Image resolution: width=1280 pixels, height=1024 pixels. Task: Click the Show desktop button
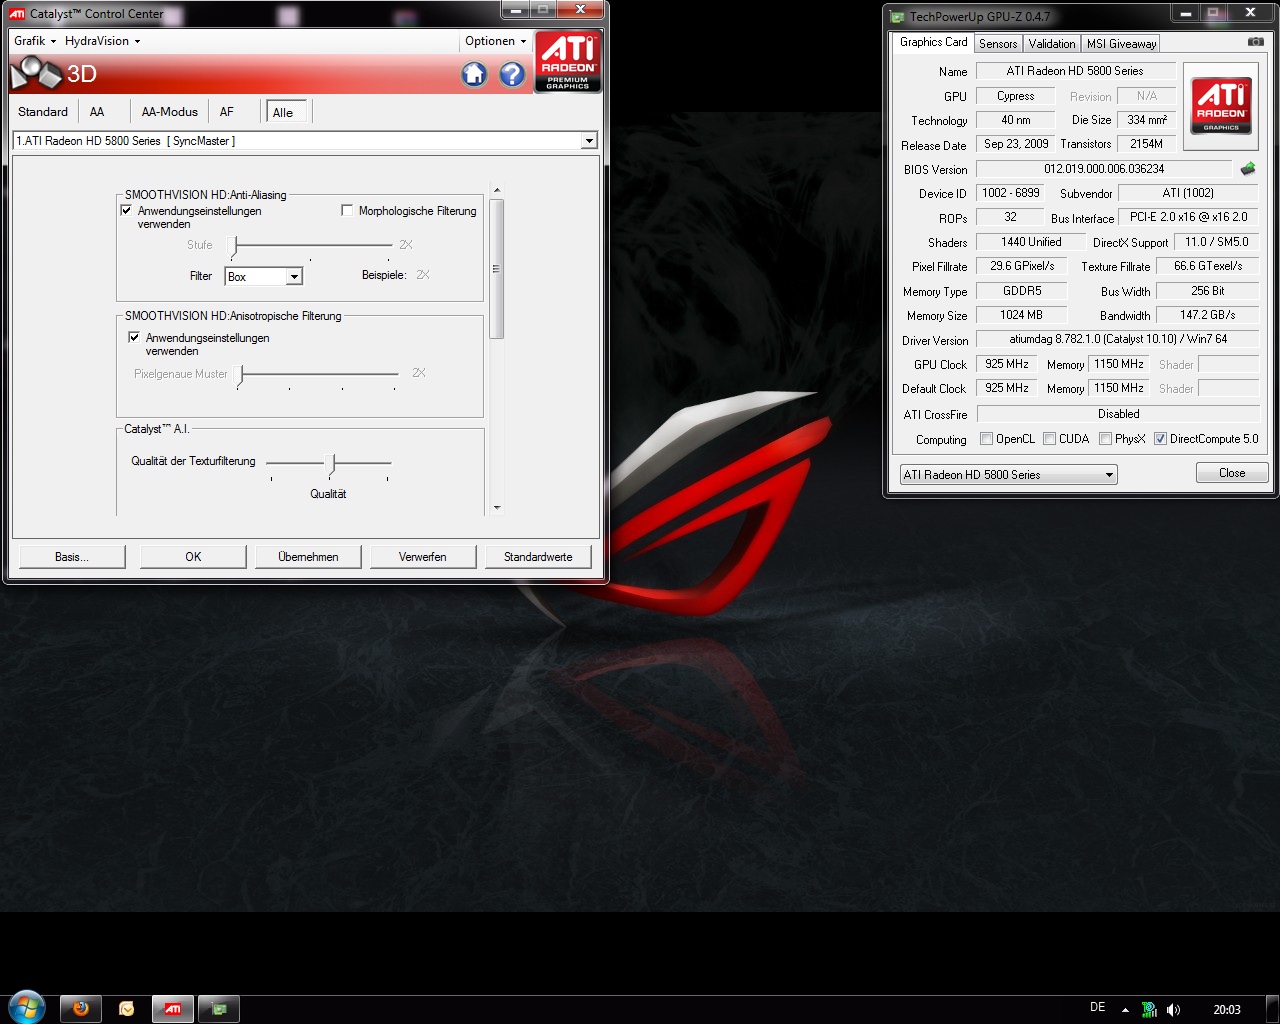pyautogui.click(x=1273, y=1009)
